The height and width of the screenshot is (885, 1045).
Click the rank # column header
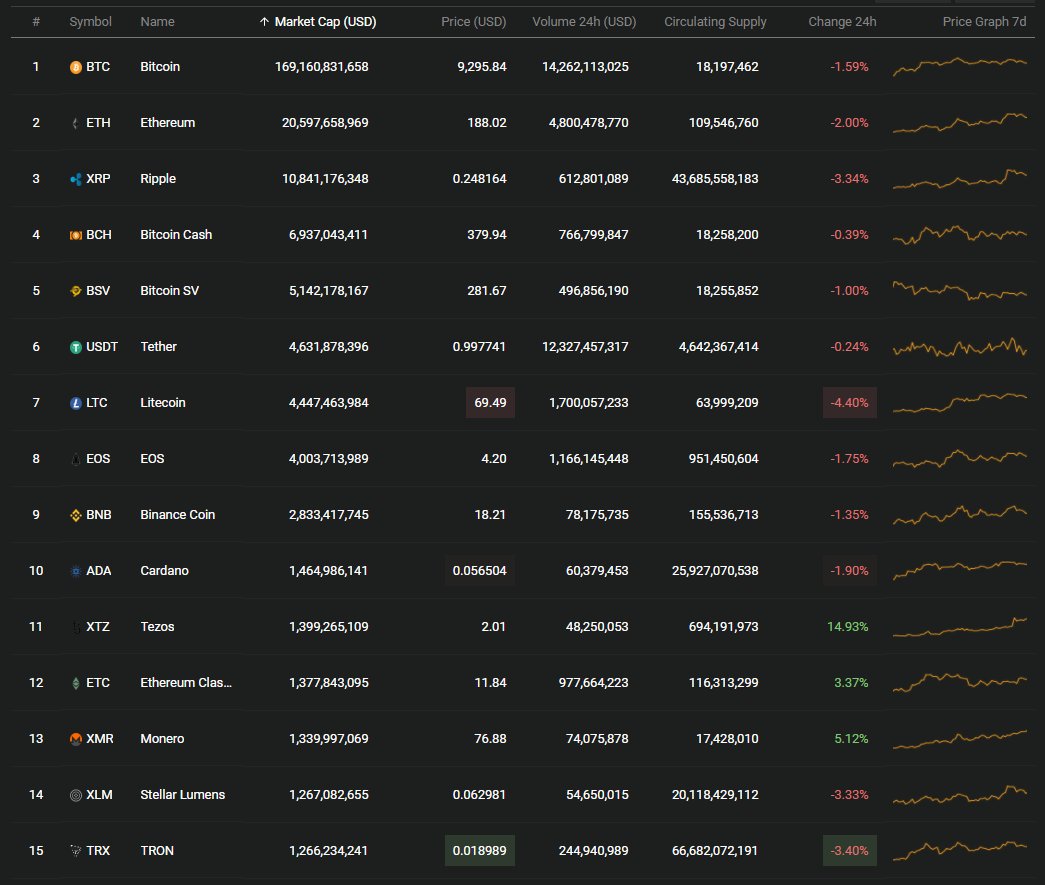click(36, 22)
